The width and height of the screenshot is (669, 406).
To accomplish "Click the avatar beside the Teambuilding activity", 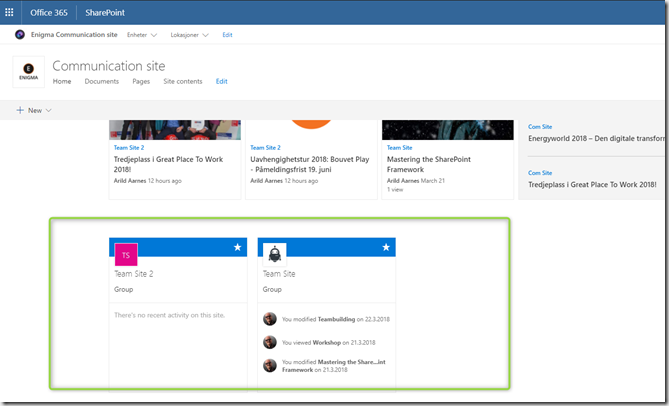I will coord(270,319).
